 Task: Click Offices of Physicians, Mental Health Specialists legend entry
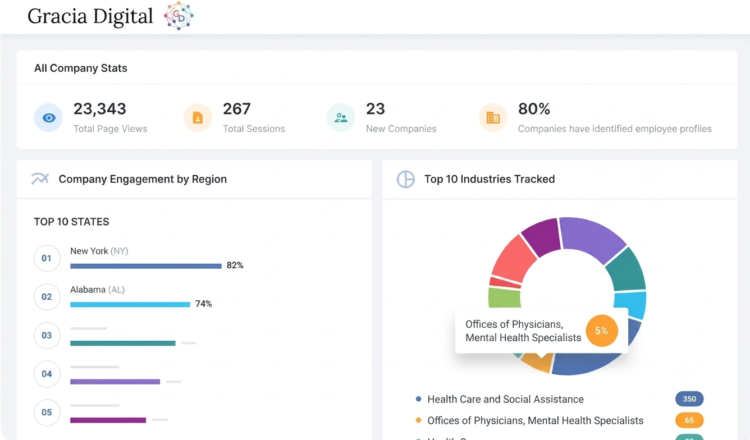535,420
